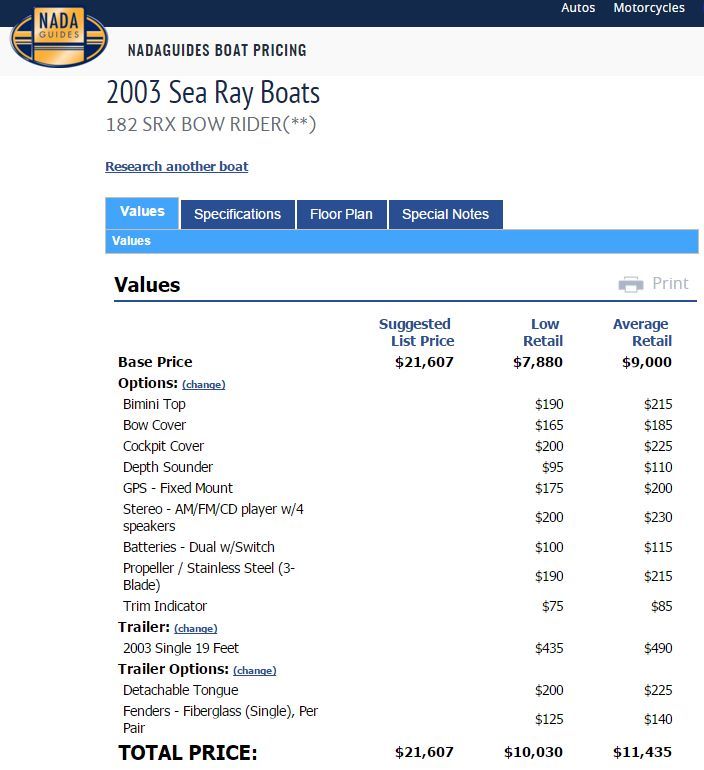
Task: Click the GPS - Fixed Mount option label
Action: 178,489
